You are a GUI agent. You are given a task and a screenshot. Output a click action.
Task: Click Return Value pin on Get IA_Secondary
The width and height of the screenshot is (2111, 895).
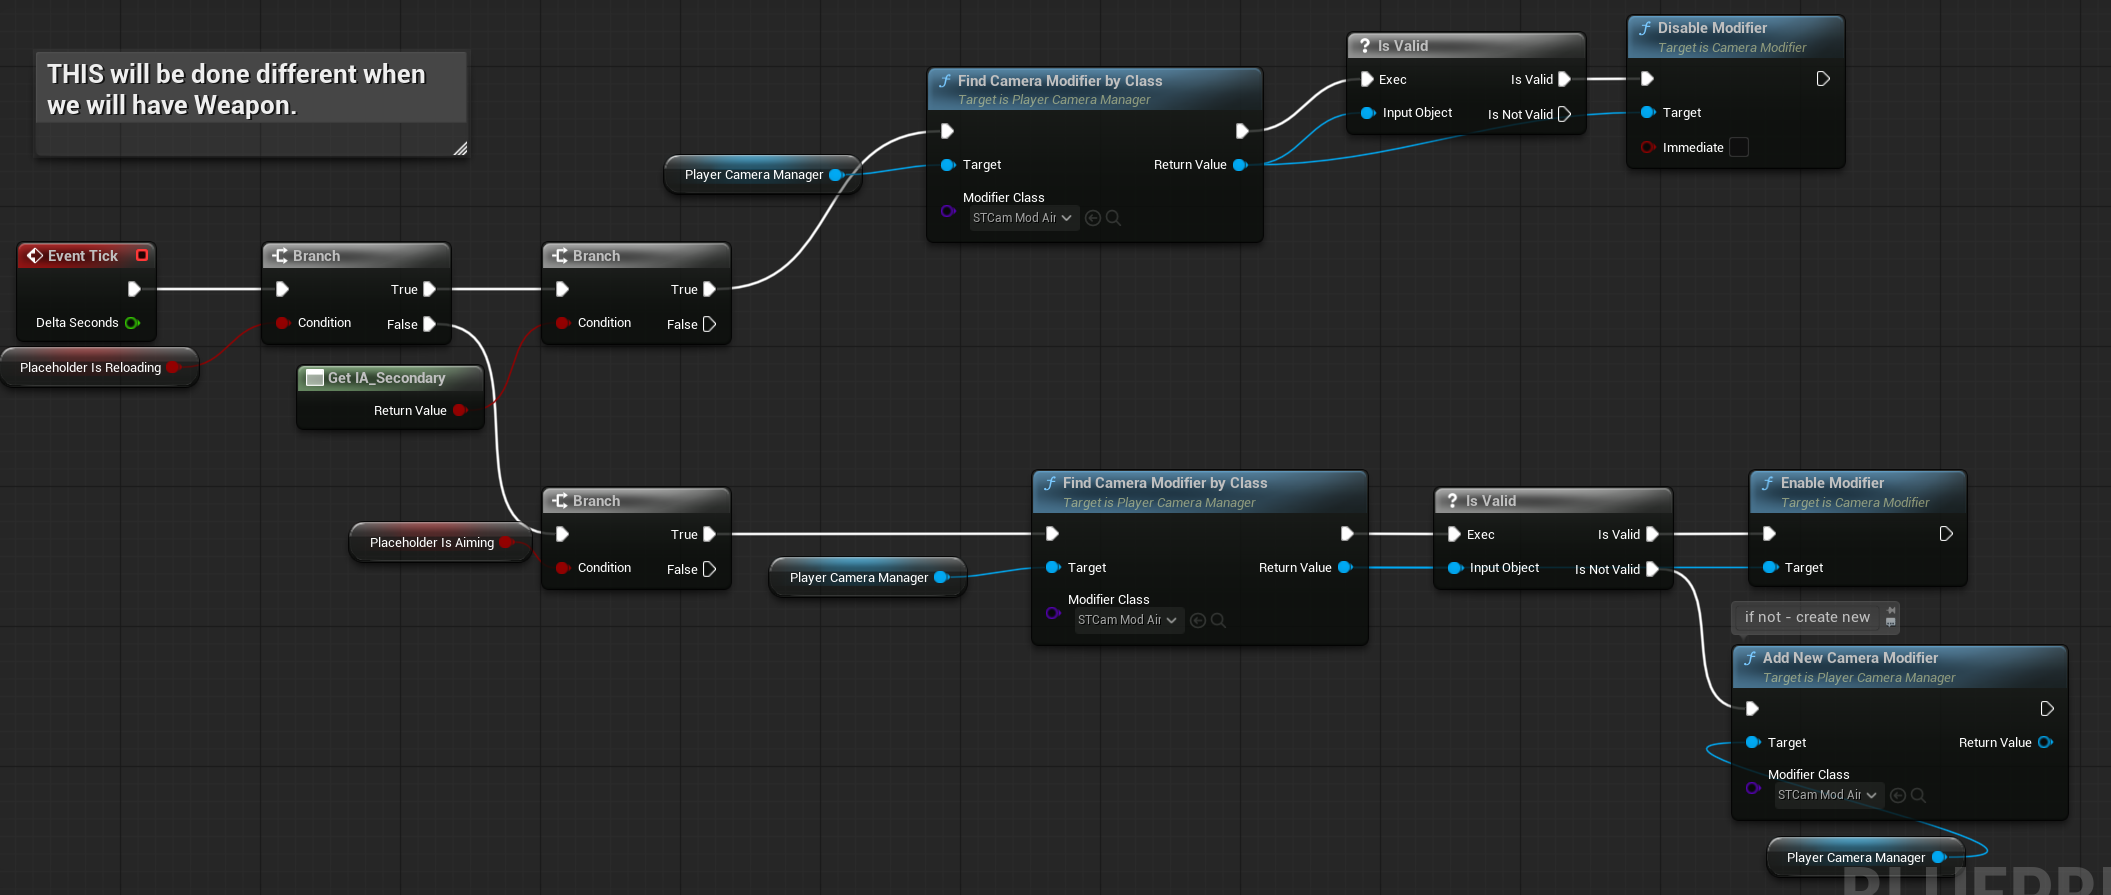(460, 410)
